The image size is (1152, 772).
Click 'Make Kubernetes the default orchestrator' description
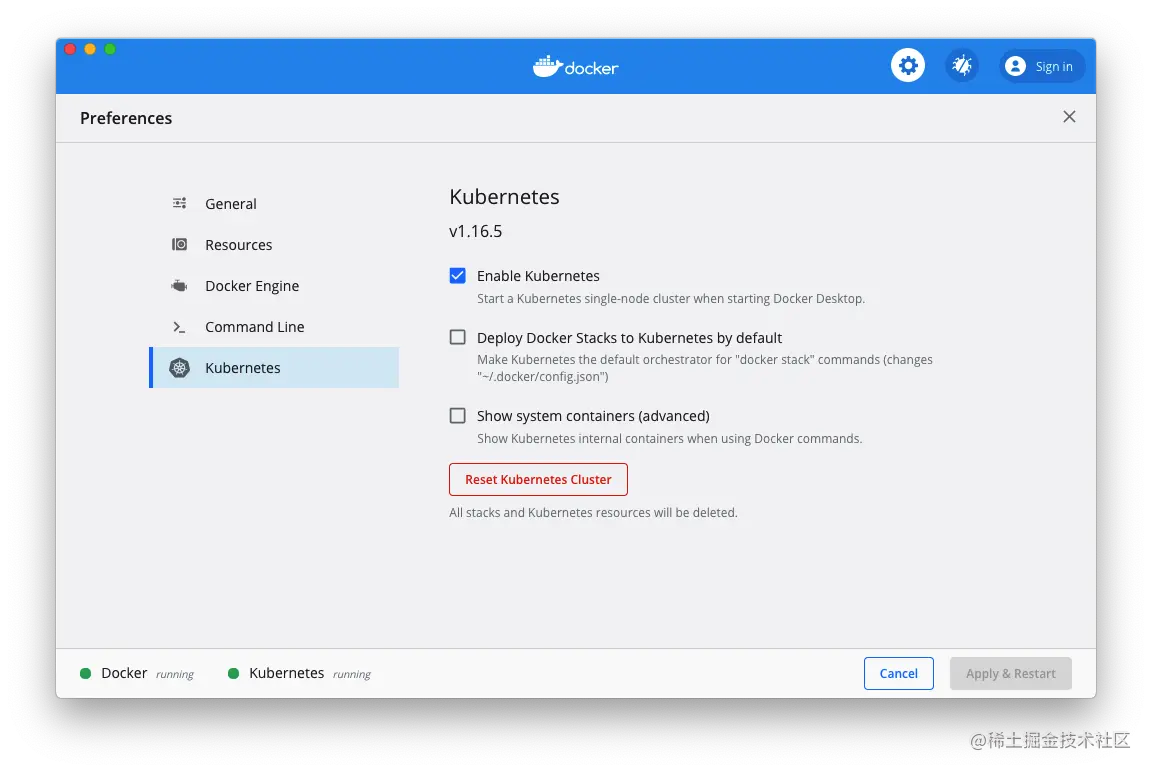tap(705, 368)
